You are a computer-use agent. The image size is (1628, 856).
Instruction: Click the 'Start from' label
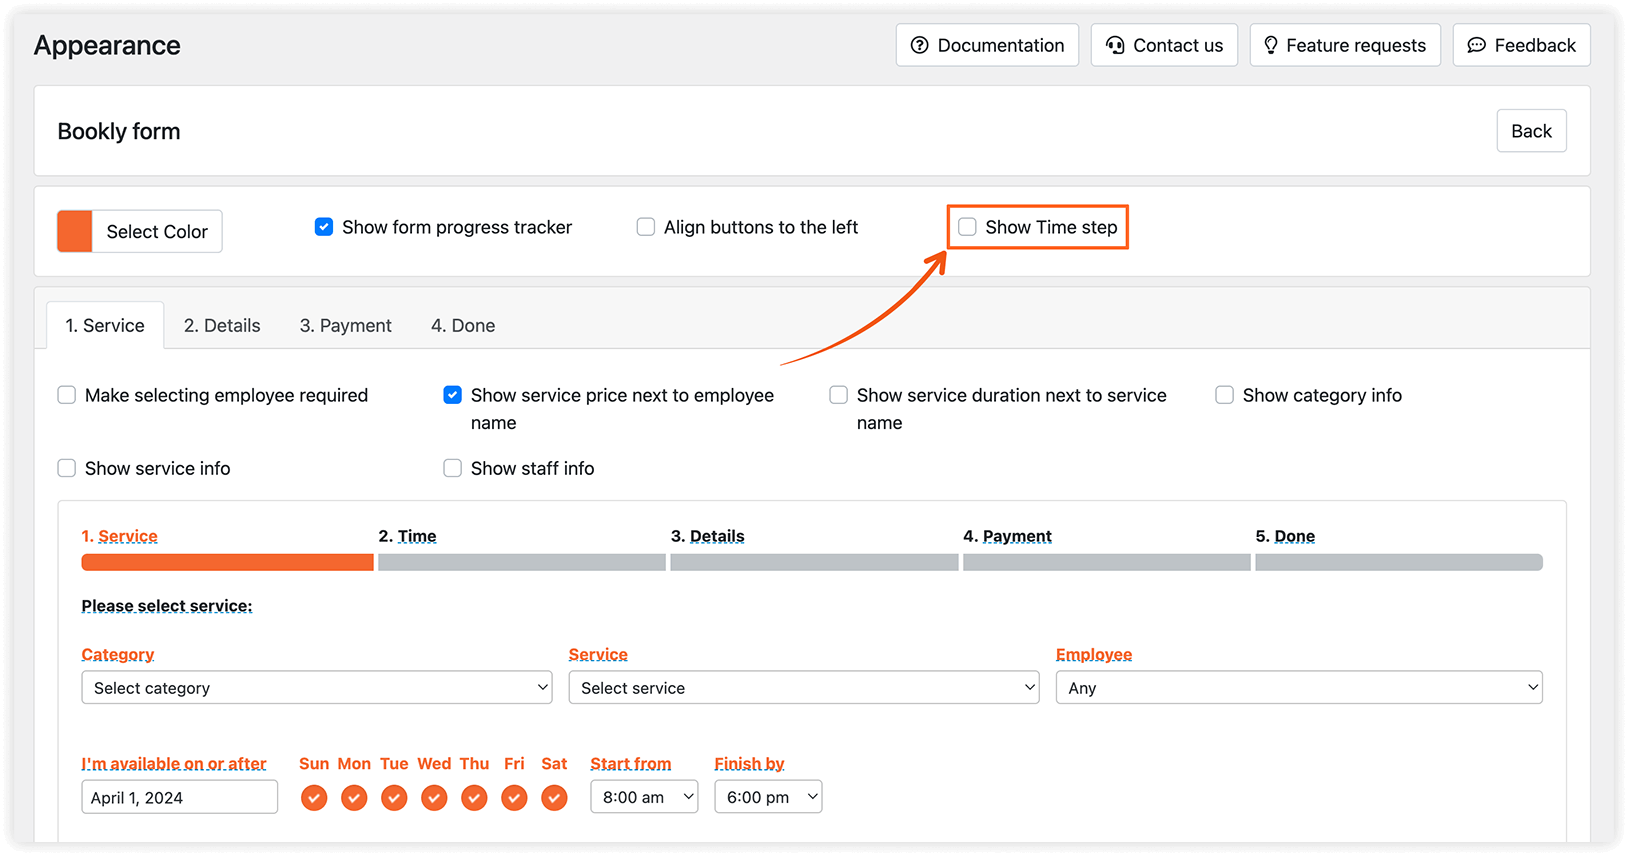(631, 764)
